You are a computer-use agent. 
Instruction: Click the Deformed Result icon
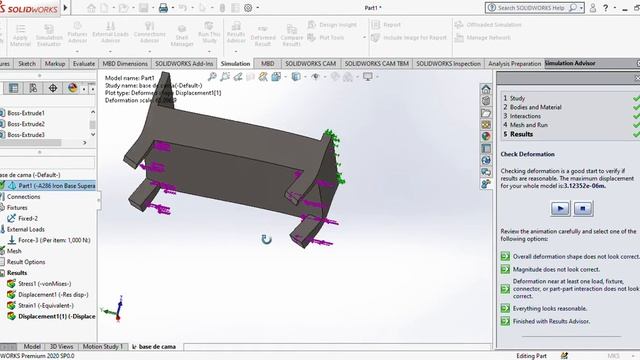(x=263, y=36)
